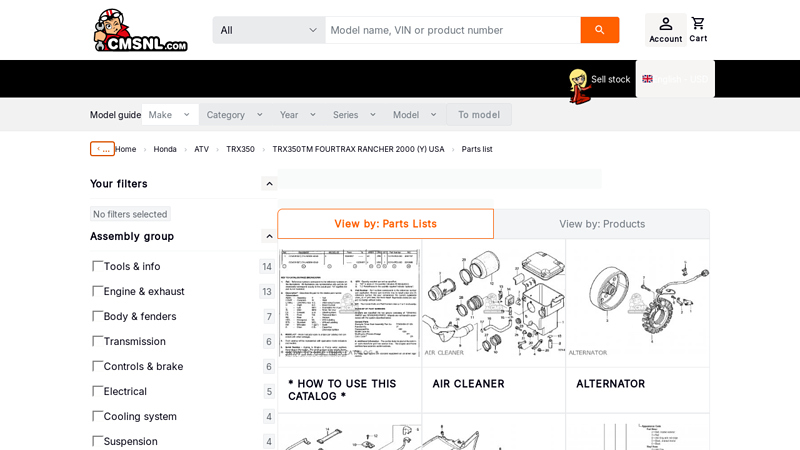This screenshot has width=800, height=450.
Task: Open the Account icon
Action: 665,30
